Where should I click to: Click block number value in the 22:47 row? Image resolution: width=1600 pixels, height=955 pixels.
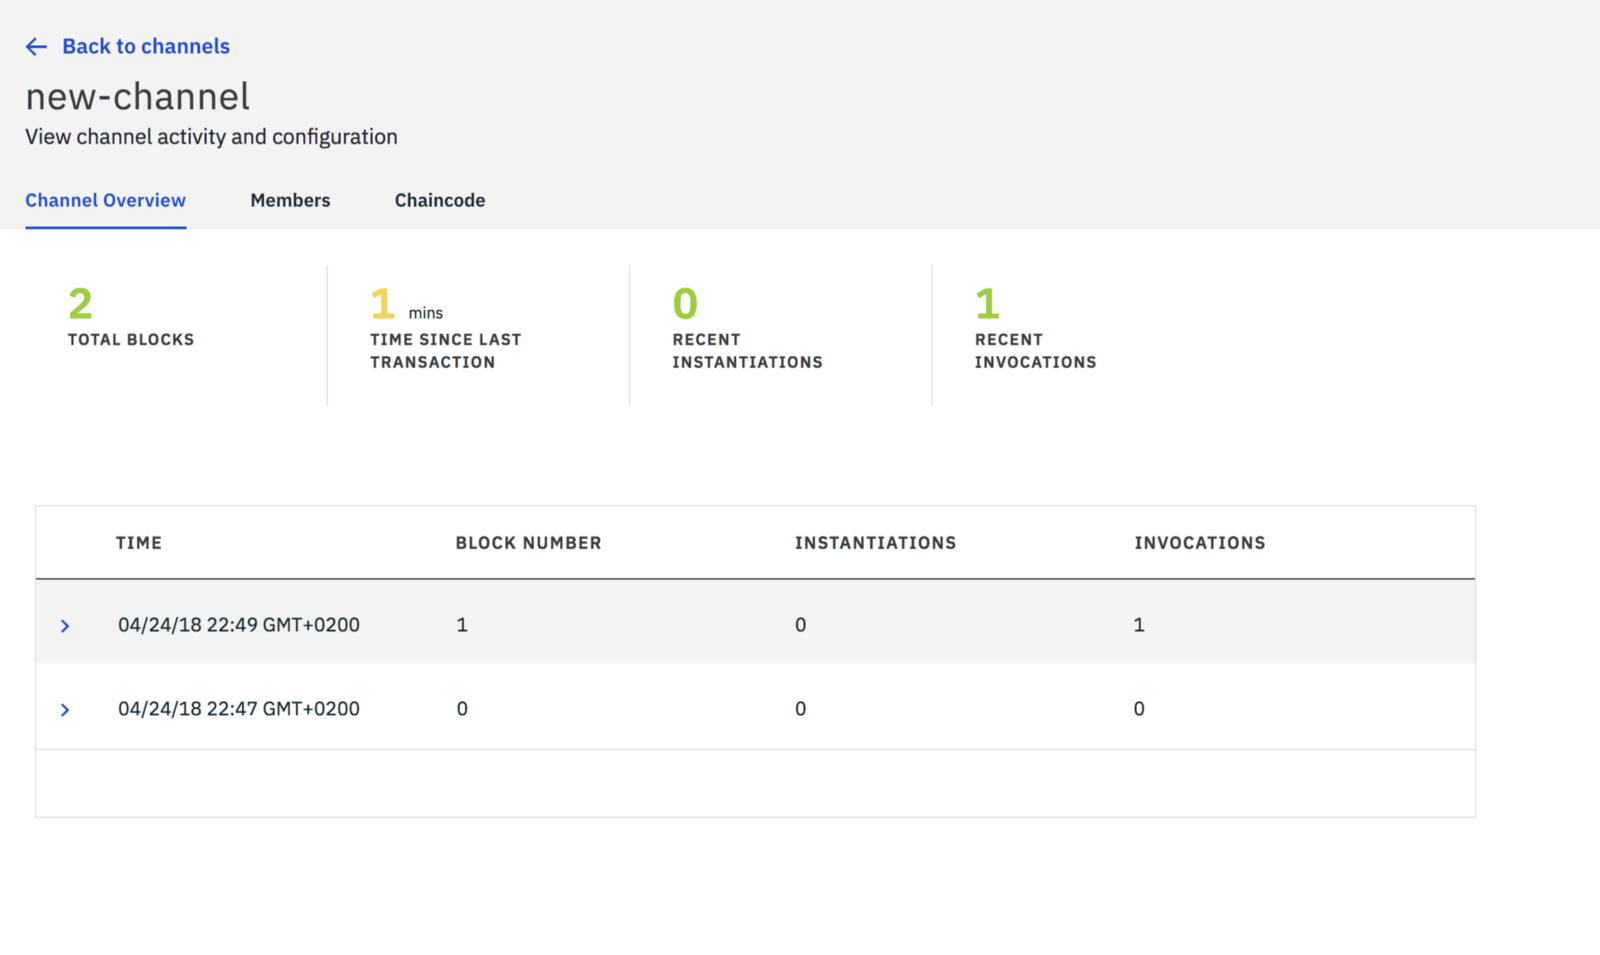click(462, 709)
